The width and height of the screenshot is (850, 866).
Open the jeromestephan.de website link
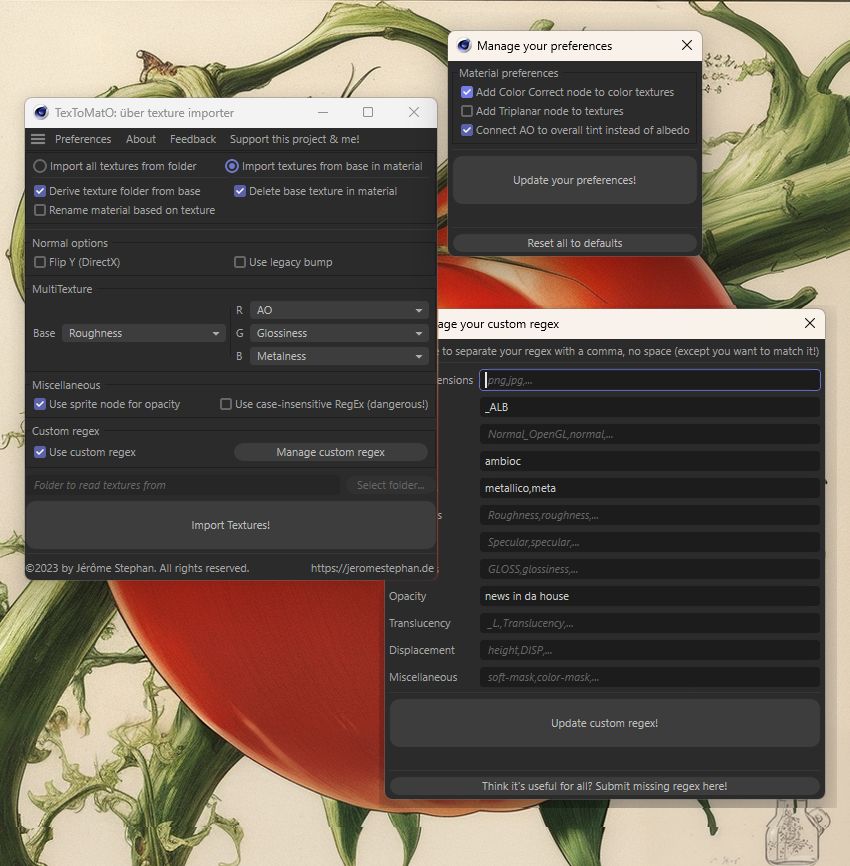372,568
